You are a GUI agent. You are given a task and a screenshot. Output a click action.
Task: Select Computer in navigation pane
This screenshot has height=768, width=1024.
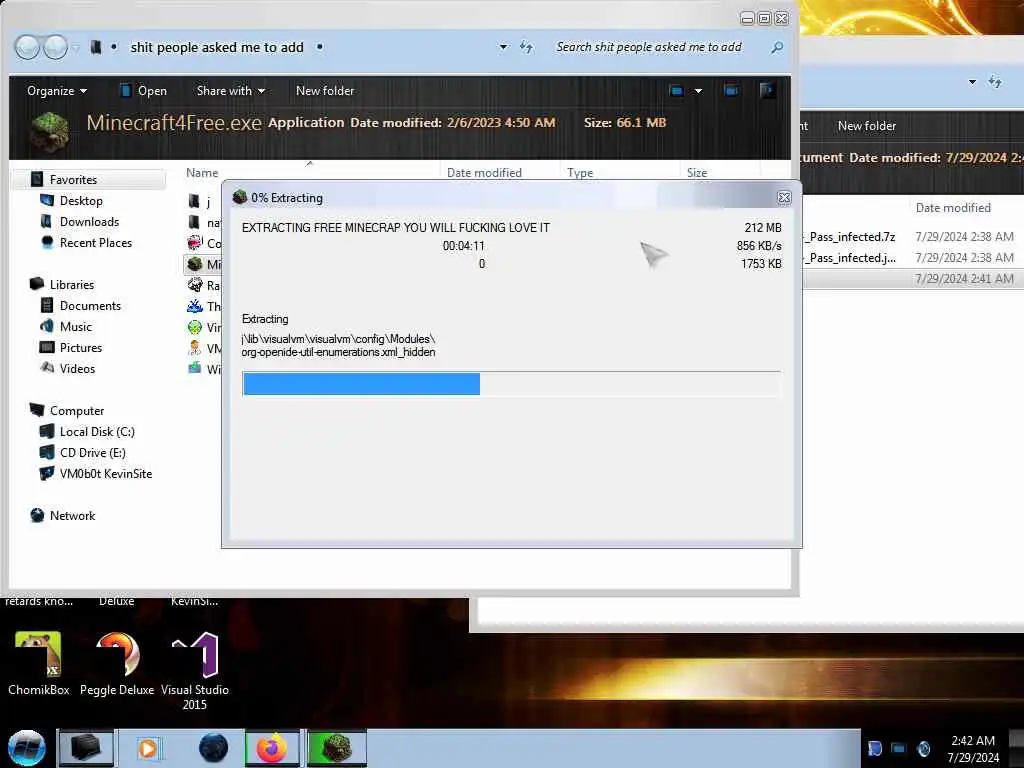tap(76, 411)
